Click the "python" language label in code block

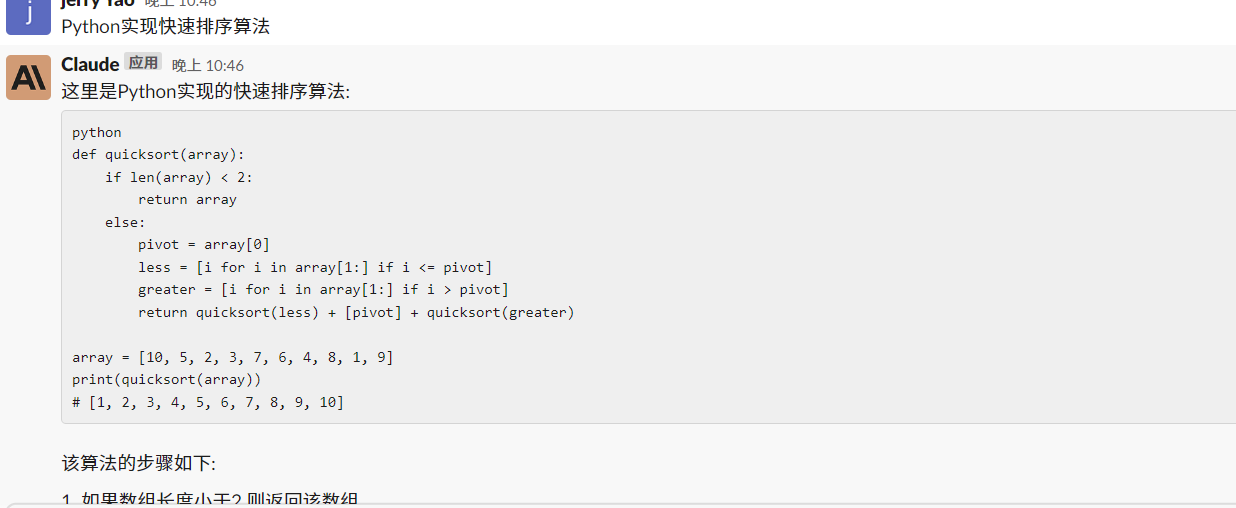coord(97,132)
